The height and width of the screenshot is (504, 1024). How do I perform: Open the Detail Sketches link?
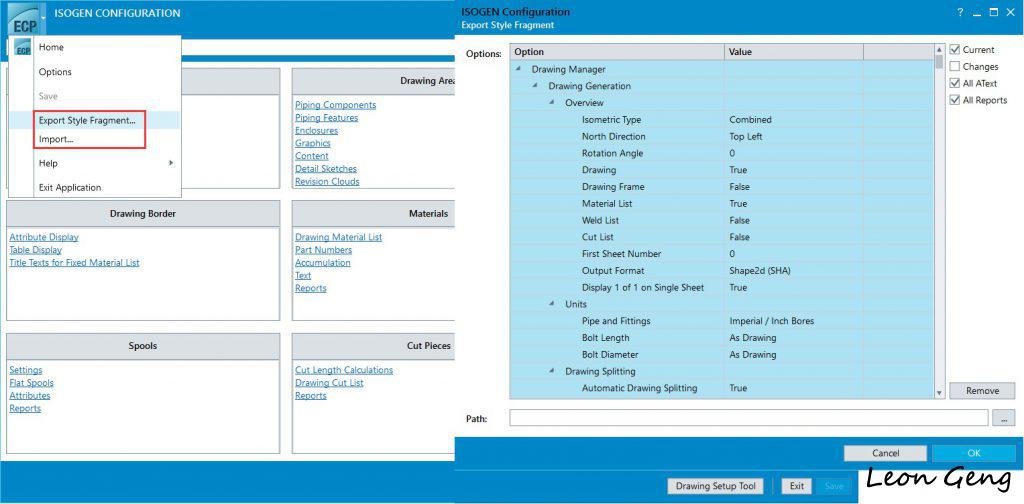click(326, 168)
